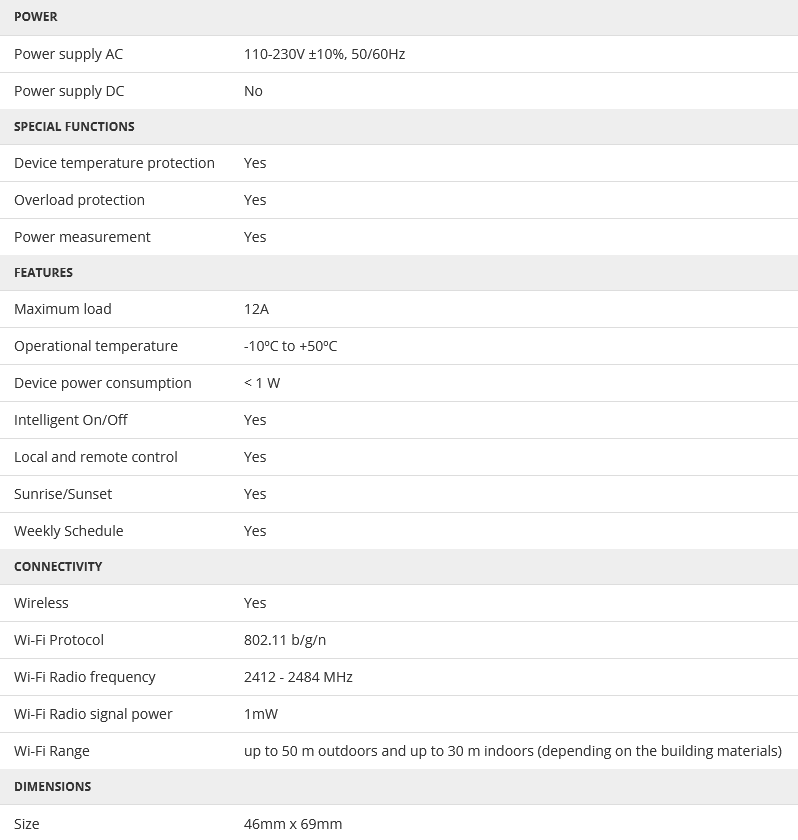The width and height of the screenshot is (798, 840).
Task: Click the CONNECTIVITY section header
Action: pos(58,567)
